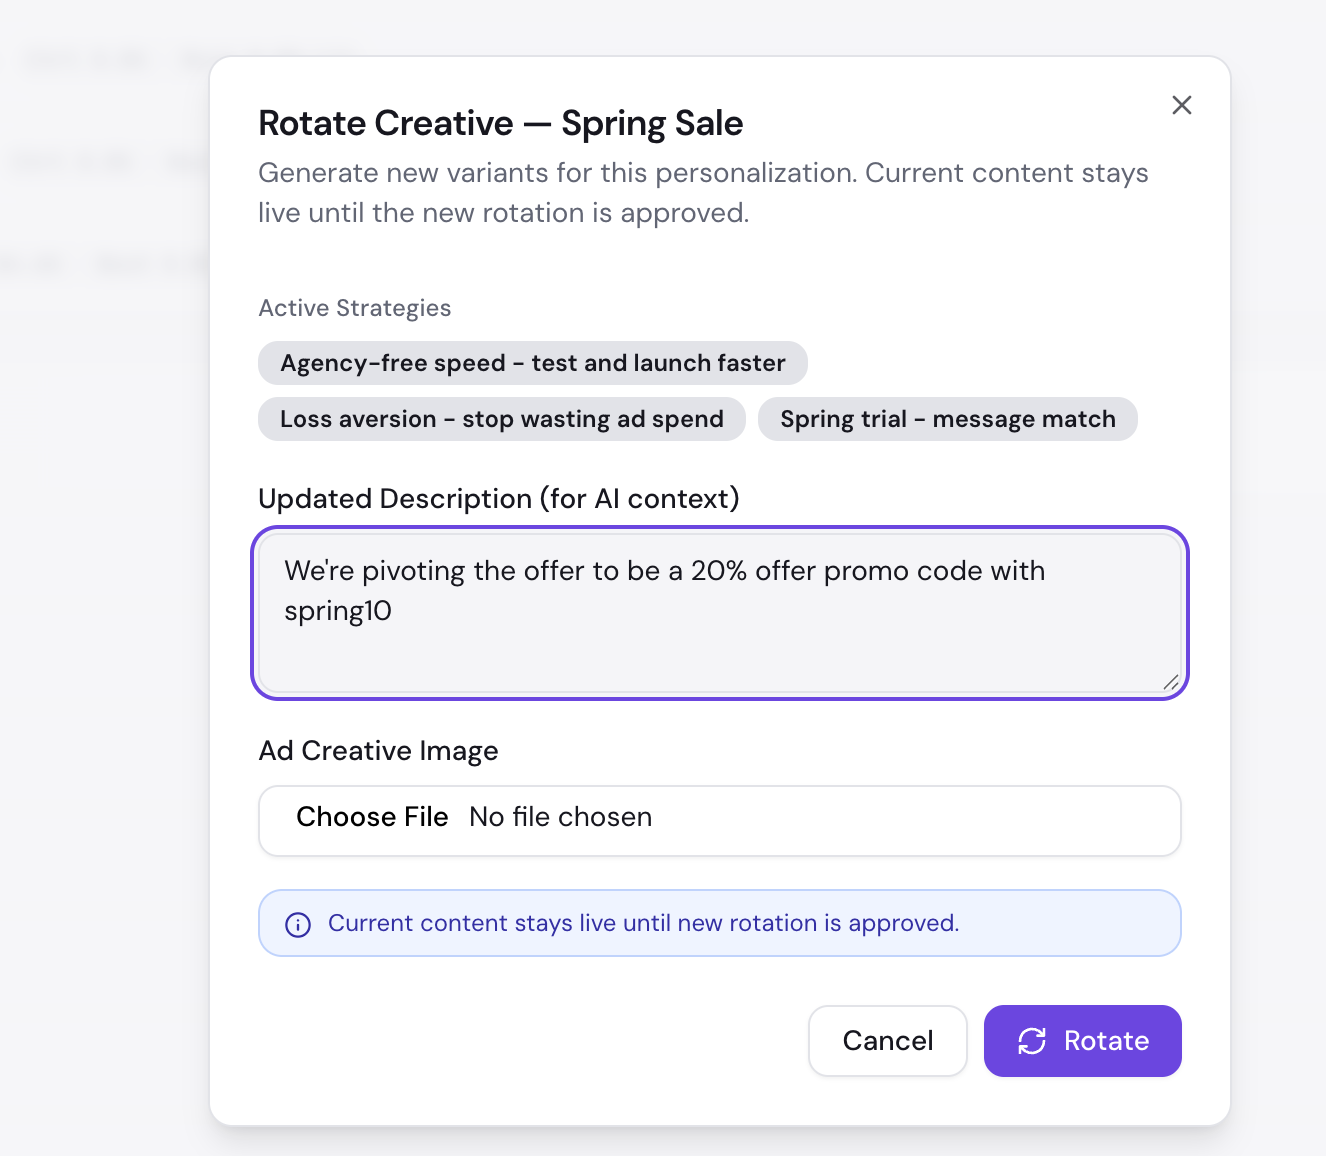Click the 'No file chosen' text
1326x1156 pixels.
(560, 817)
